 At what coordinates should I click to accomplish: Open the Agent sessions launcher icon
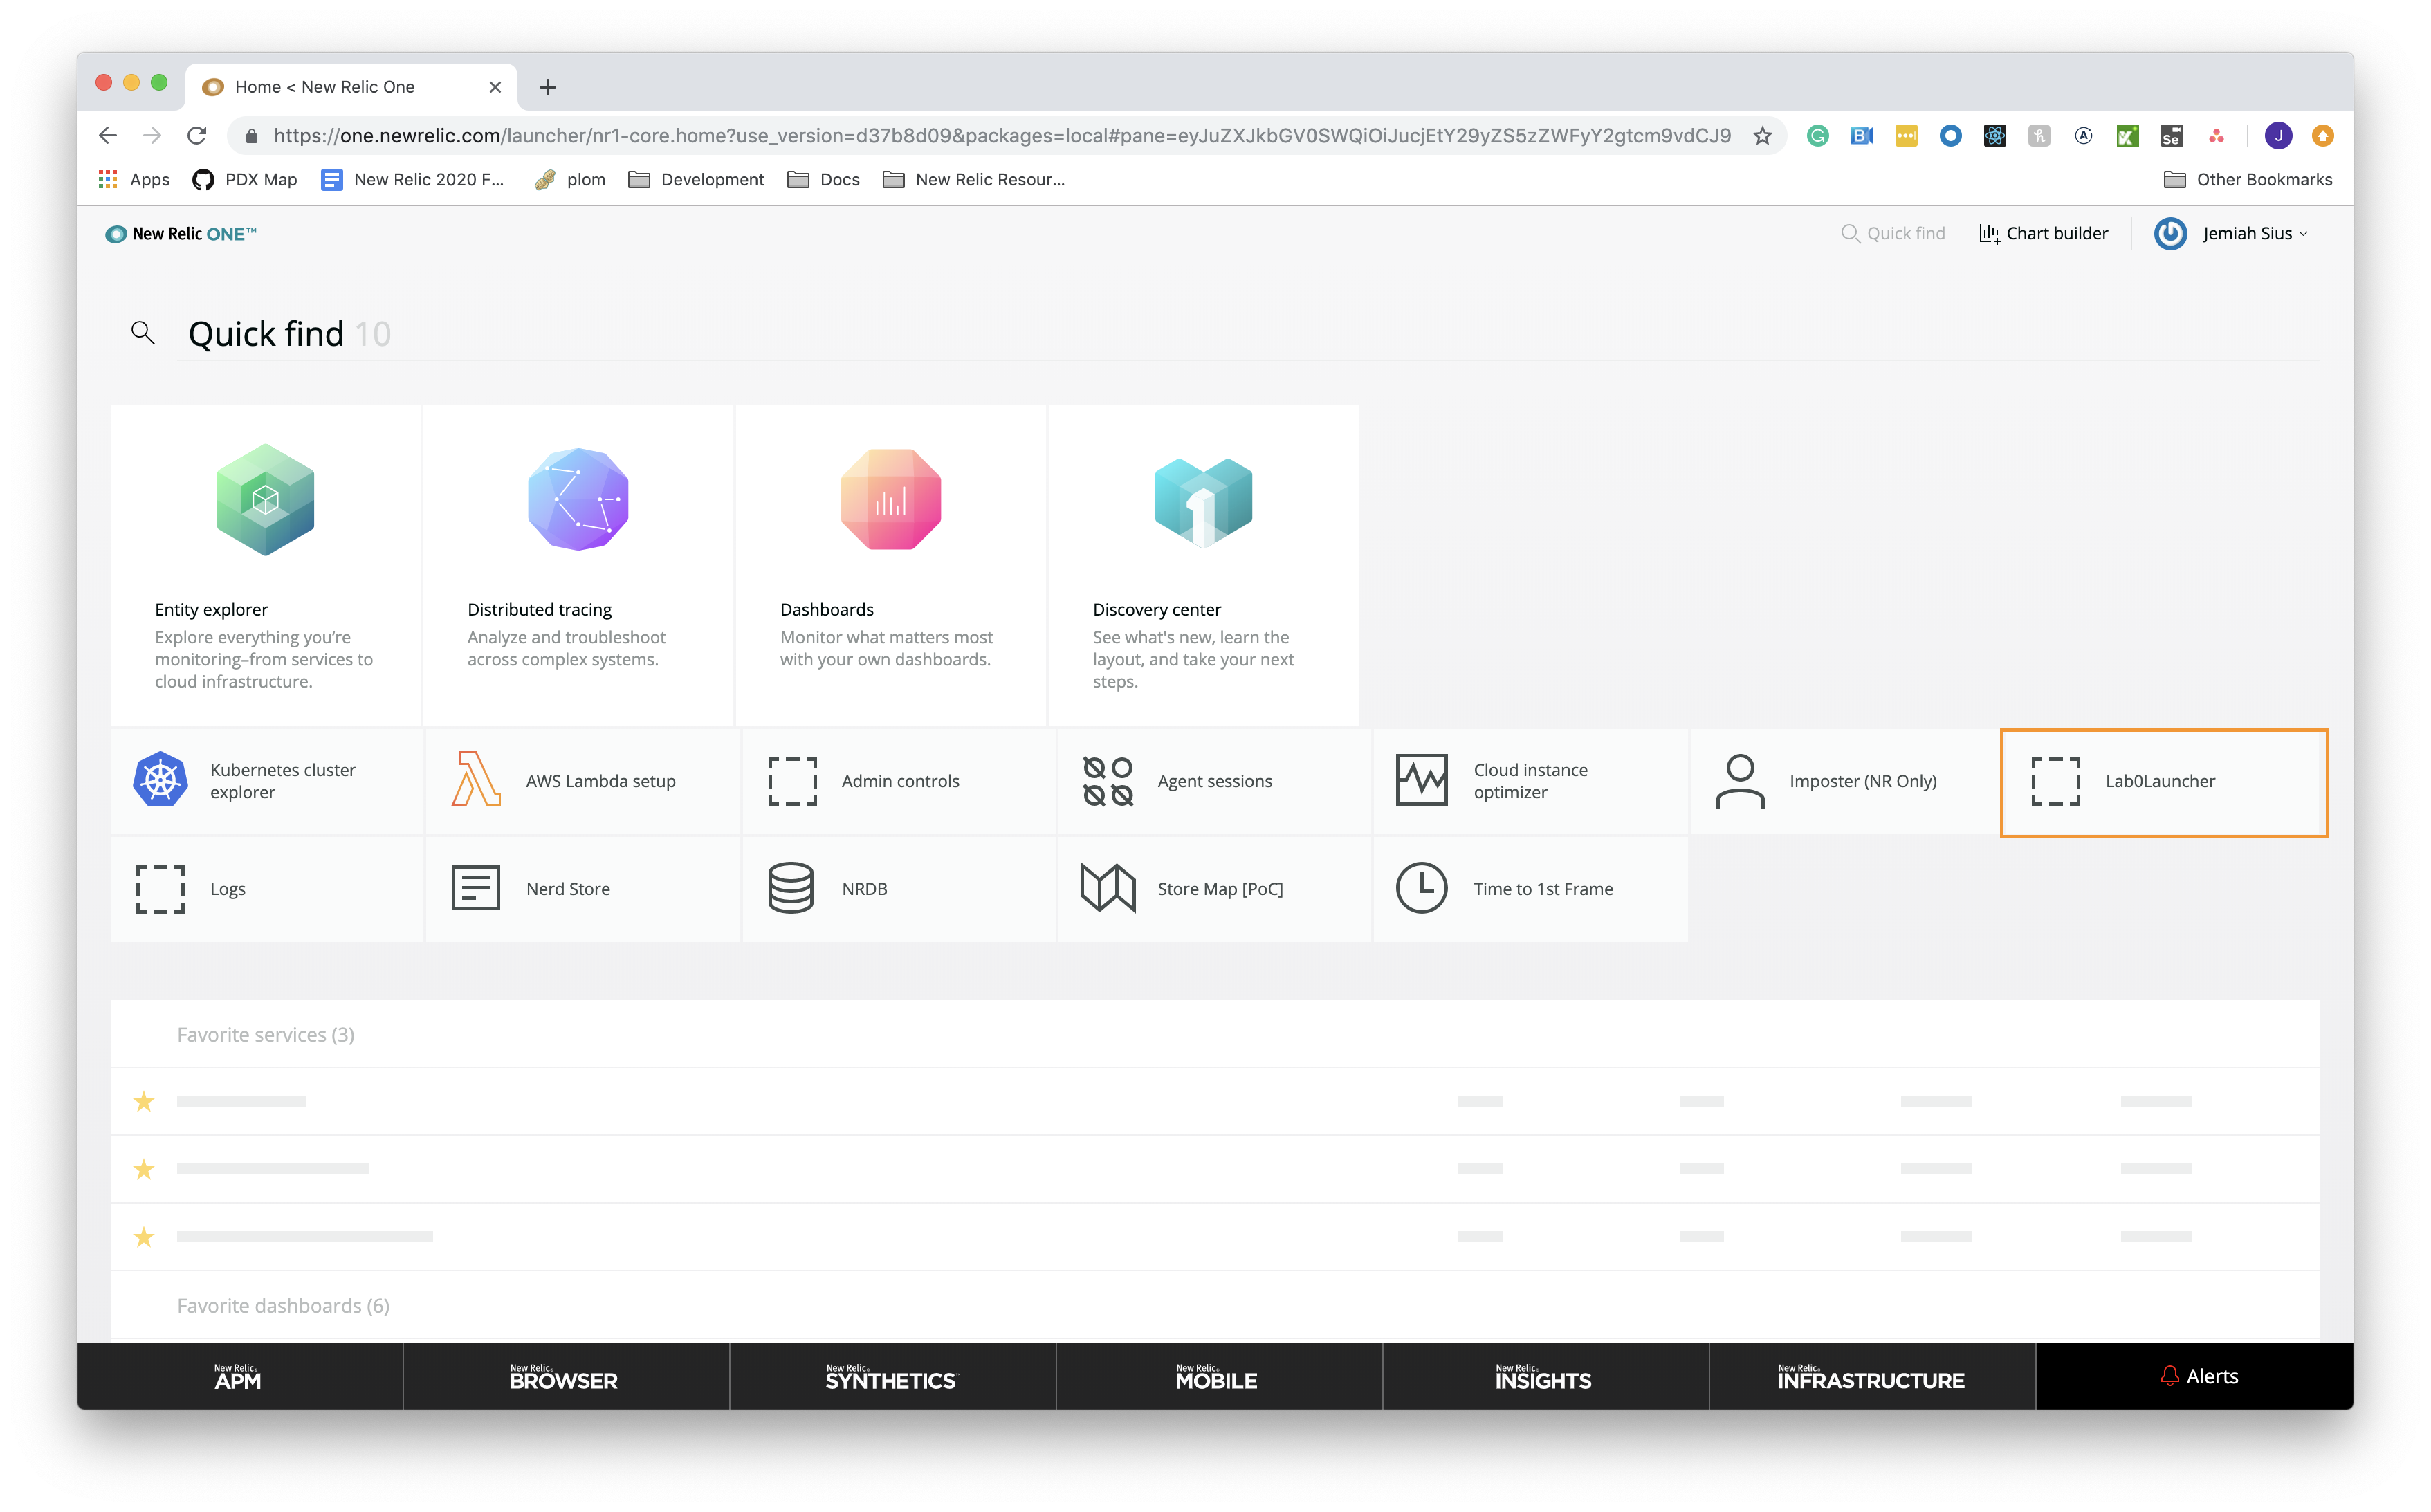1107,781
